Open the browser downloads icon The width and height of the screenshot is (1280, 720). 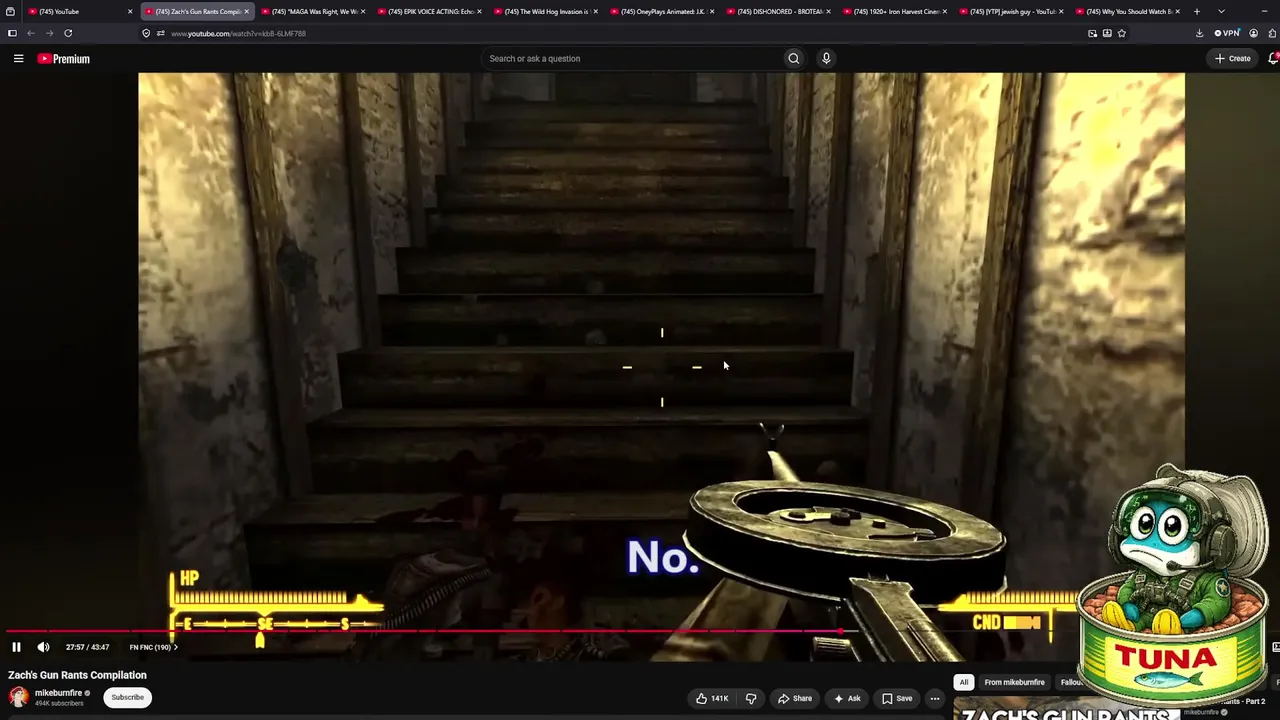tap(1199, 33)
